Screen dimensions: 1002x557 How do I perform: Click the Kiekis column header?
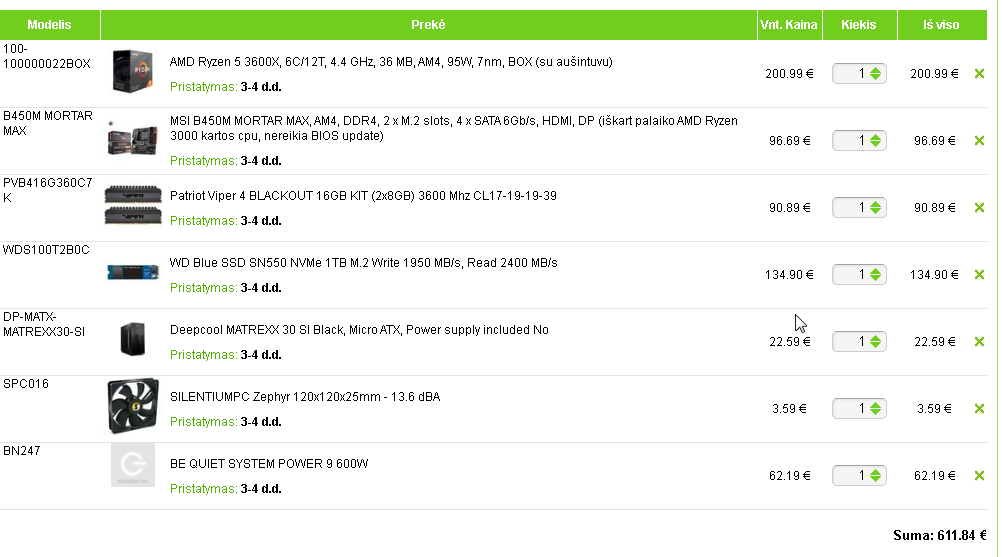[x=859, y=25]
